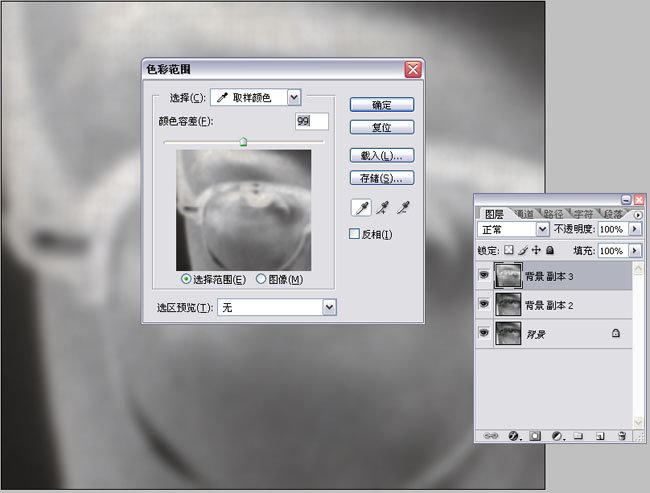
Task: Click the opacity 100% field
Action: pyautogui.click(x=613, y=229)
